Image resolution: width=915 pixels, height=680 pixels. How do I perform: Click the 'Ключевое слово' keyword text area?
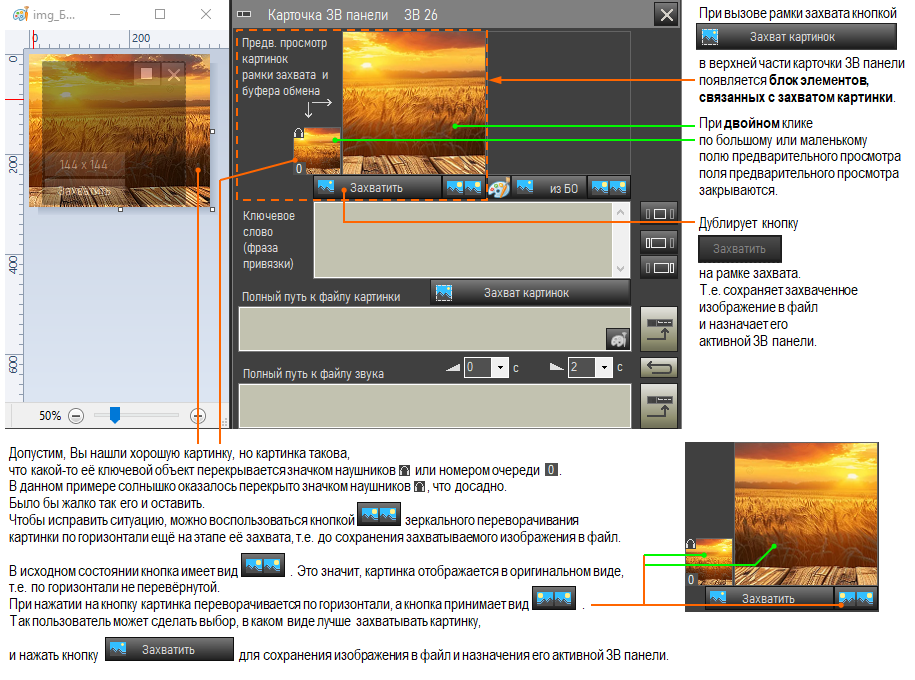pos(464,240)
